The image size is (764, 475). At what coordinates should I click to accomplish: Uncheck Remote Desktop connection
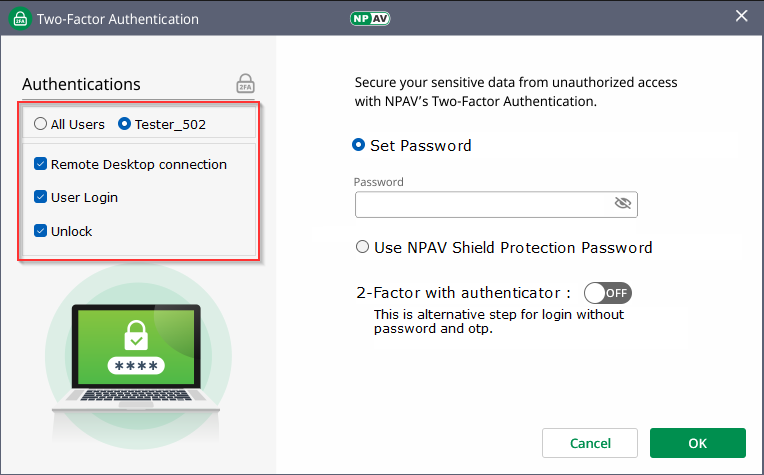[x=41, y=164]
